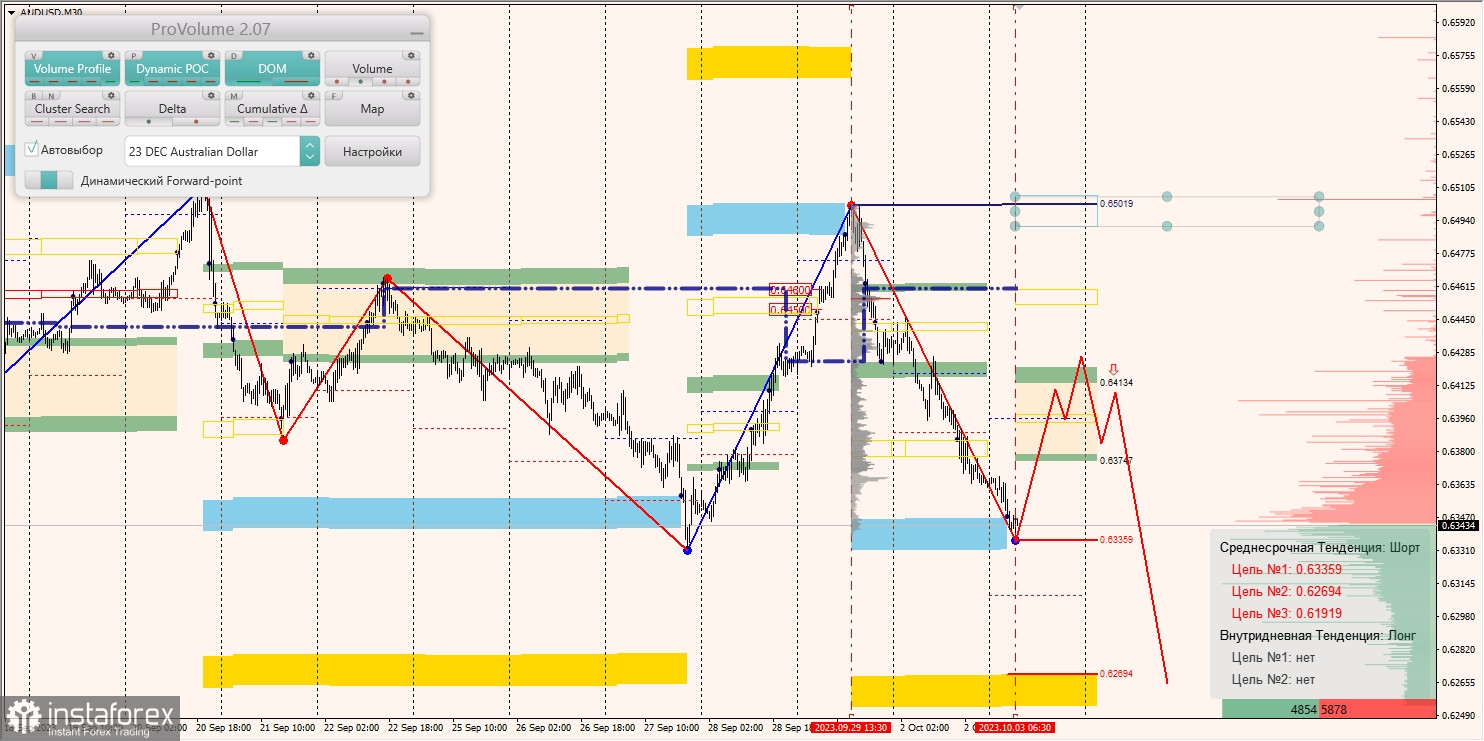Viewport: 1484px width, 741px height.
Task: Toggle the Динамический Forward-point switch
Action: click(x=49, y=180)
